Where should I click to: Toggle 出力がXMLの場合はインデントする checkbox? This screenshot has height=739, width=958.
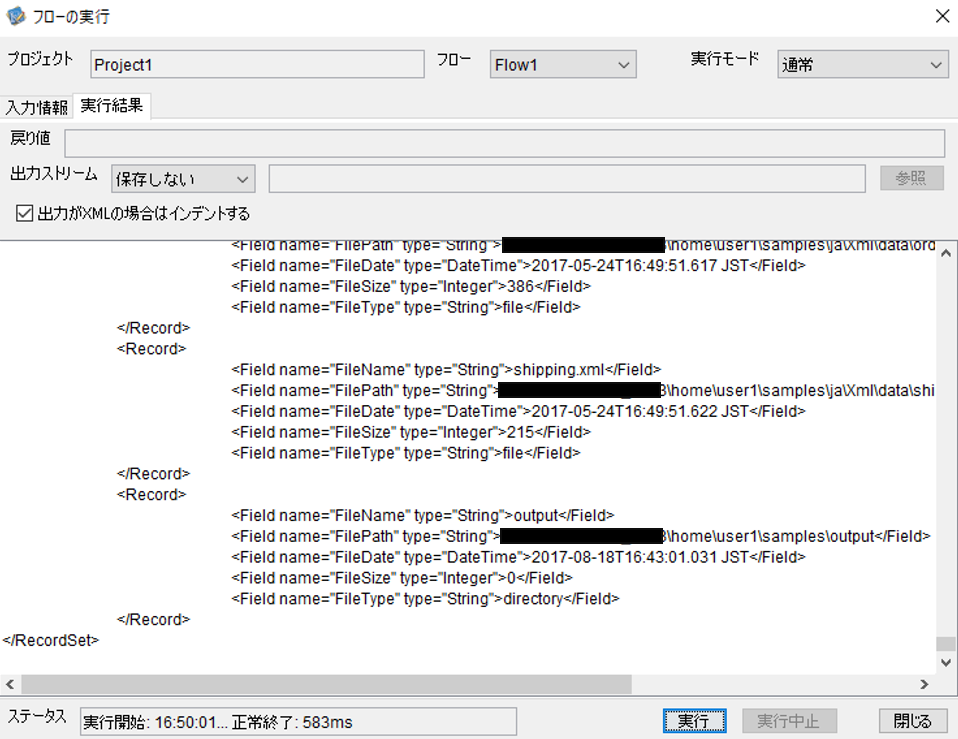pos(24,213)
